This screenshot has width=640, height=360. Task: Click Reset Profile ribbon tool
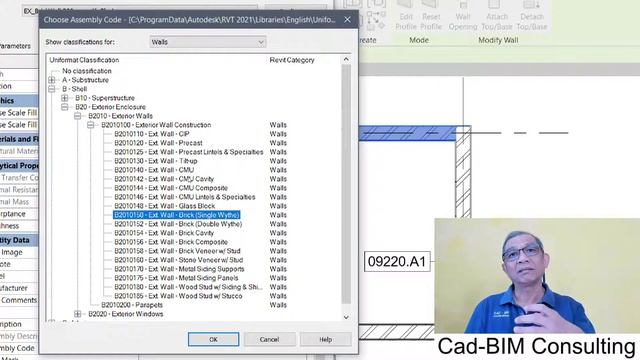pyautogui.click(x=431, y=16)
